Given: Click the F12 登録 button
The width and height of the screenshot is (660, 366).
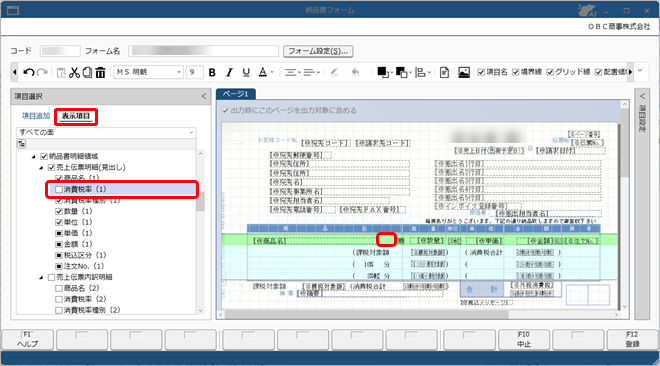Looking at the screenshot, I should coord(632,339).
